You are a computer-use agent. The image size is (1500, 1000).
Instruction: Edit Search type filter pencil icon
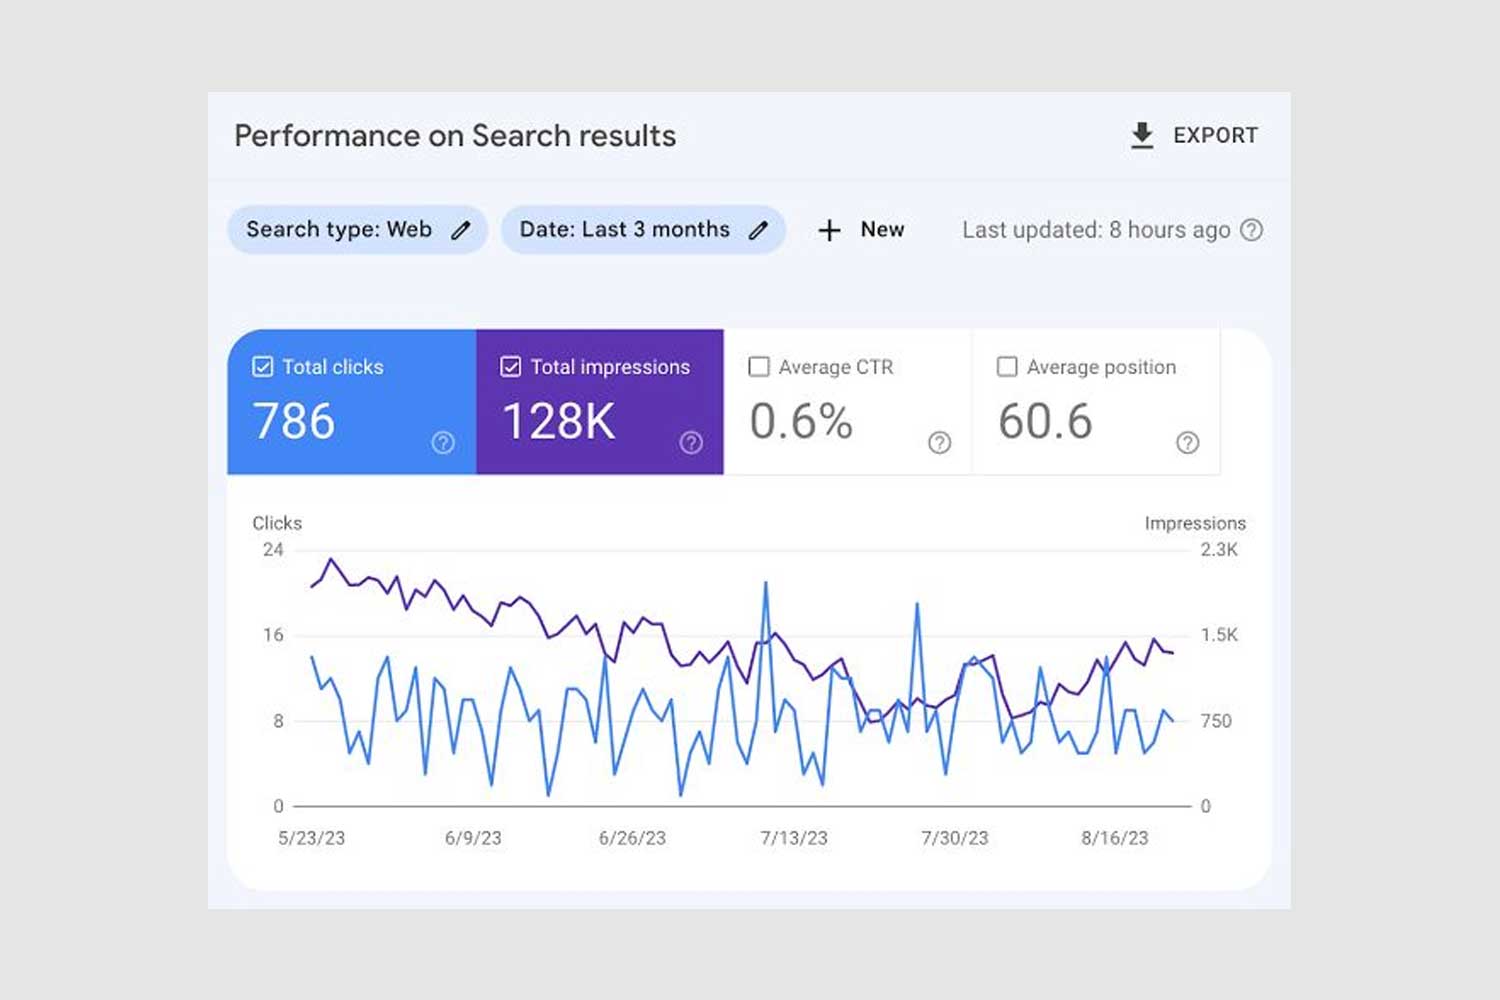460,230
